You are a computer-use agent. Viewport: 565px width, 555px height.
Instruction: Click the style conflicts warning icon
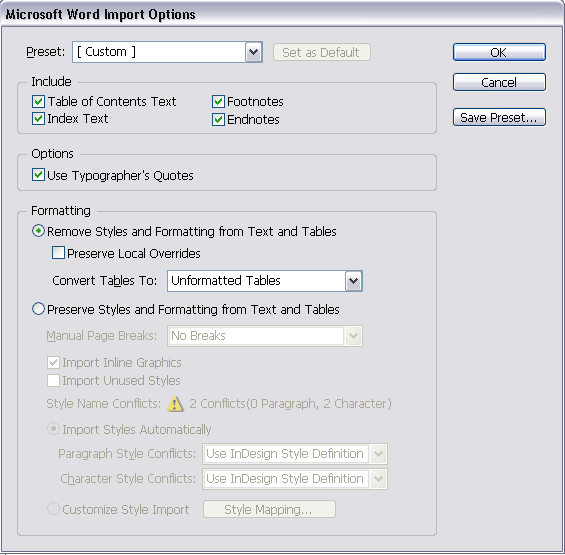pos(175,404)
